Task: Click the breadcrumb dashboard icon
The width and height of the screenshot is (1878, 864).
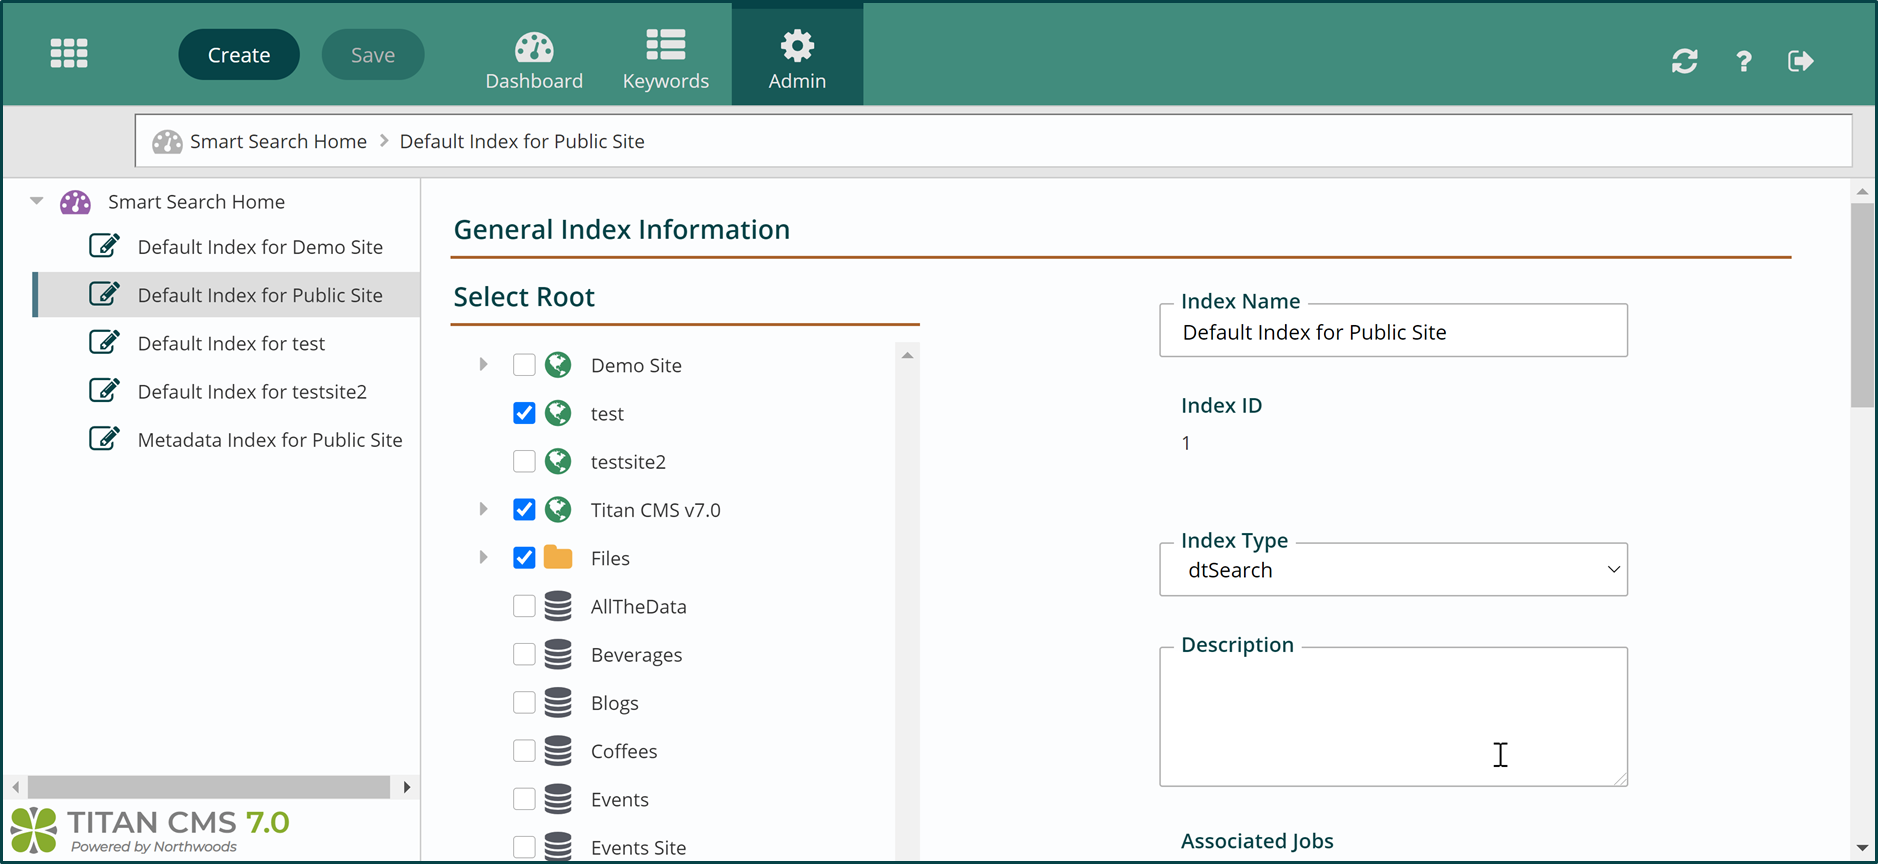Action: 167,141
